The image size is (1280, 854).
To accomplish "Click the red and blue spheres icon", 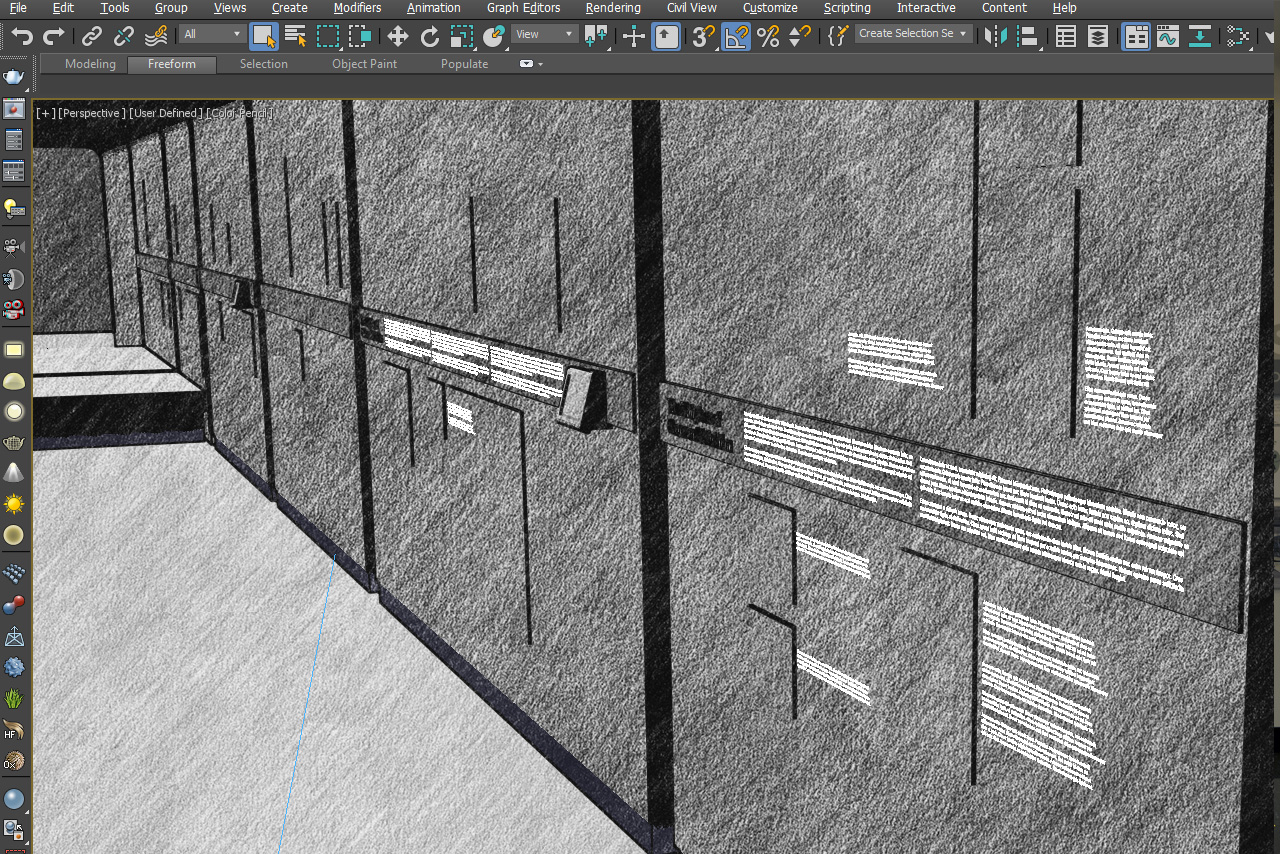I will 14,605.
